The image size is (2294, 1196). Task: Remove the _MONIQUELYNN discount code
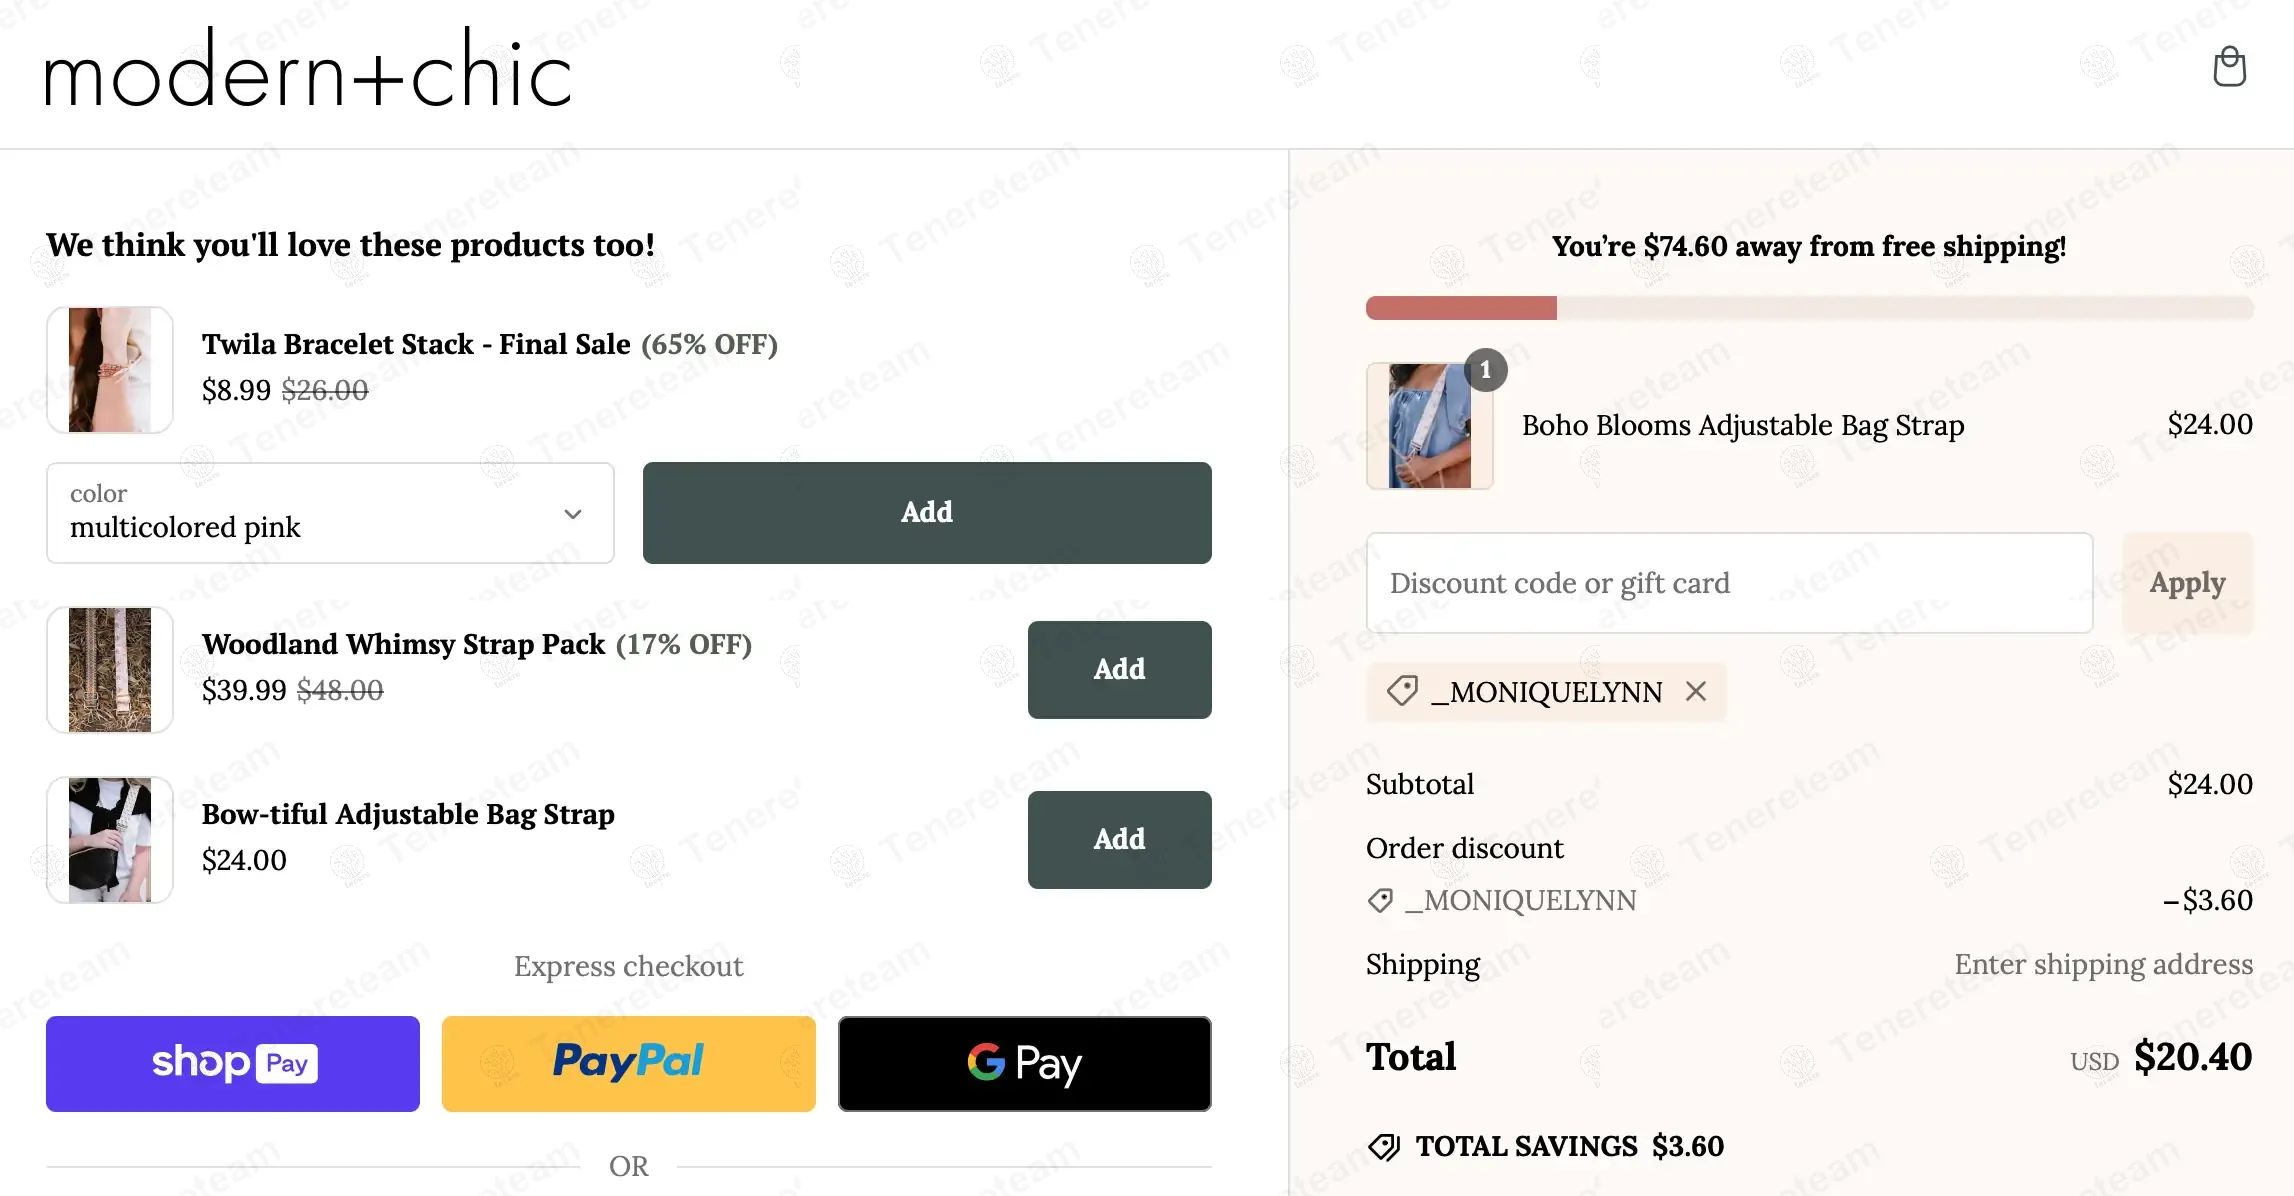[1696, 691]
